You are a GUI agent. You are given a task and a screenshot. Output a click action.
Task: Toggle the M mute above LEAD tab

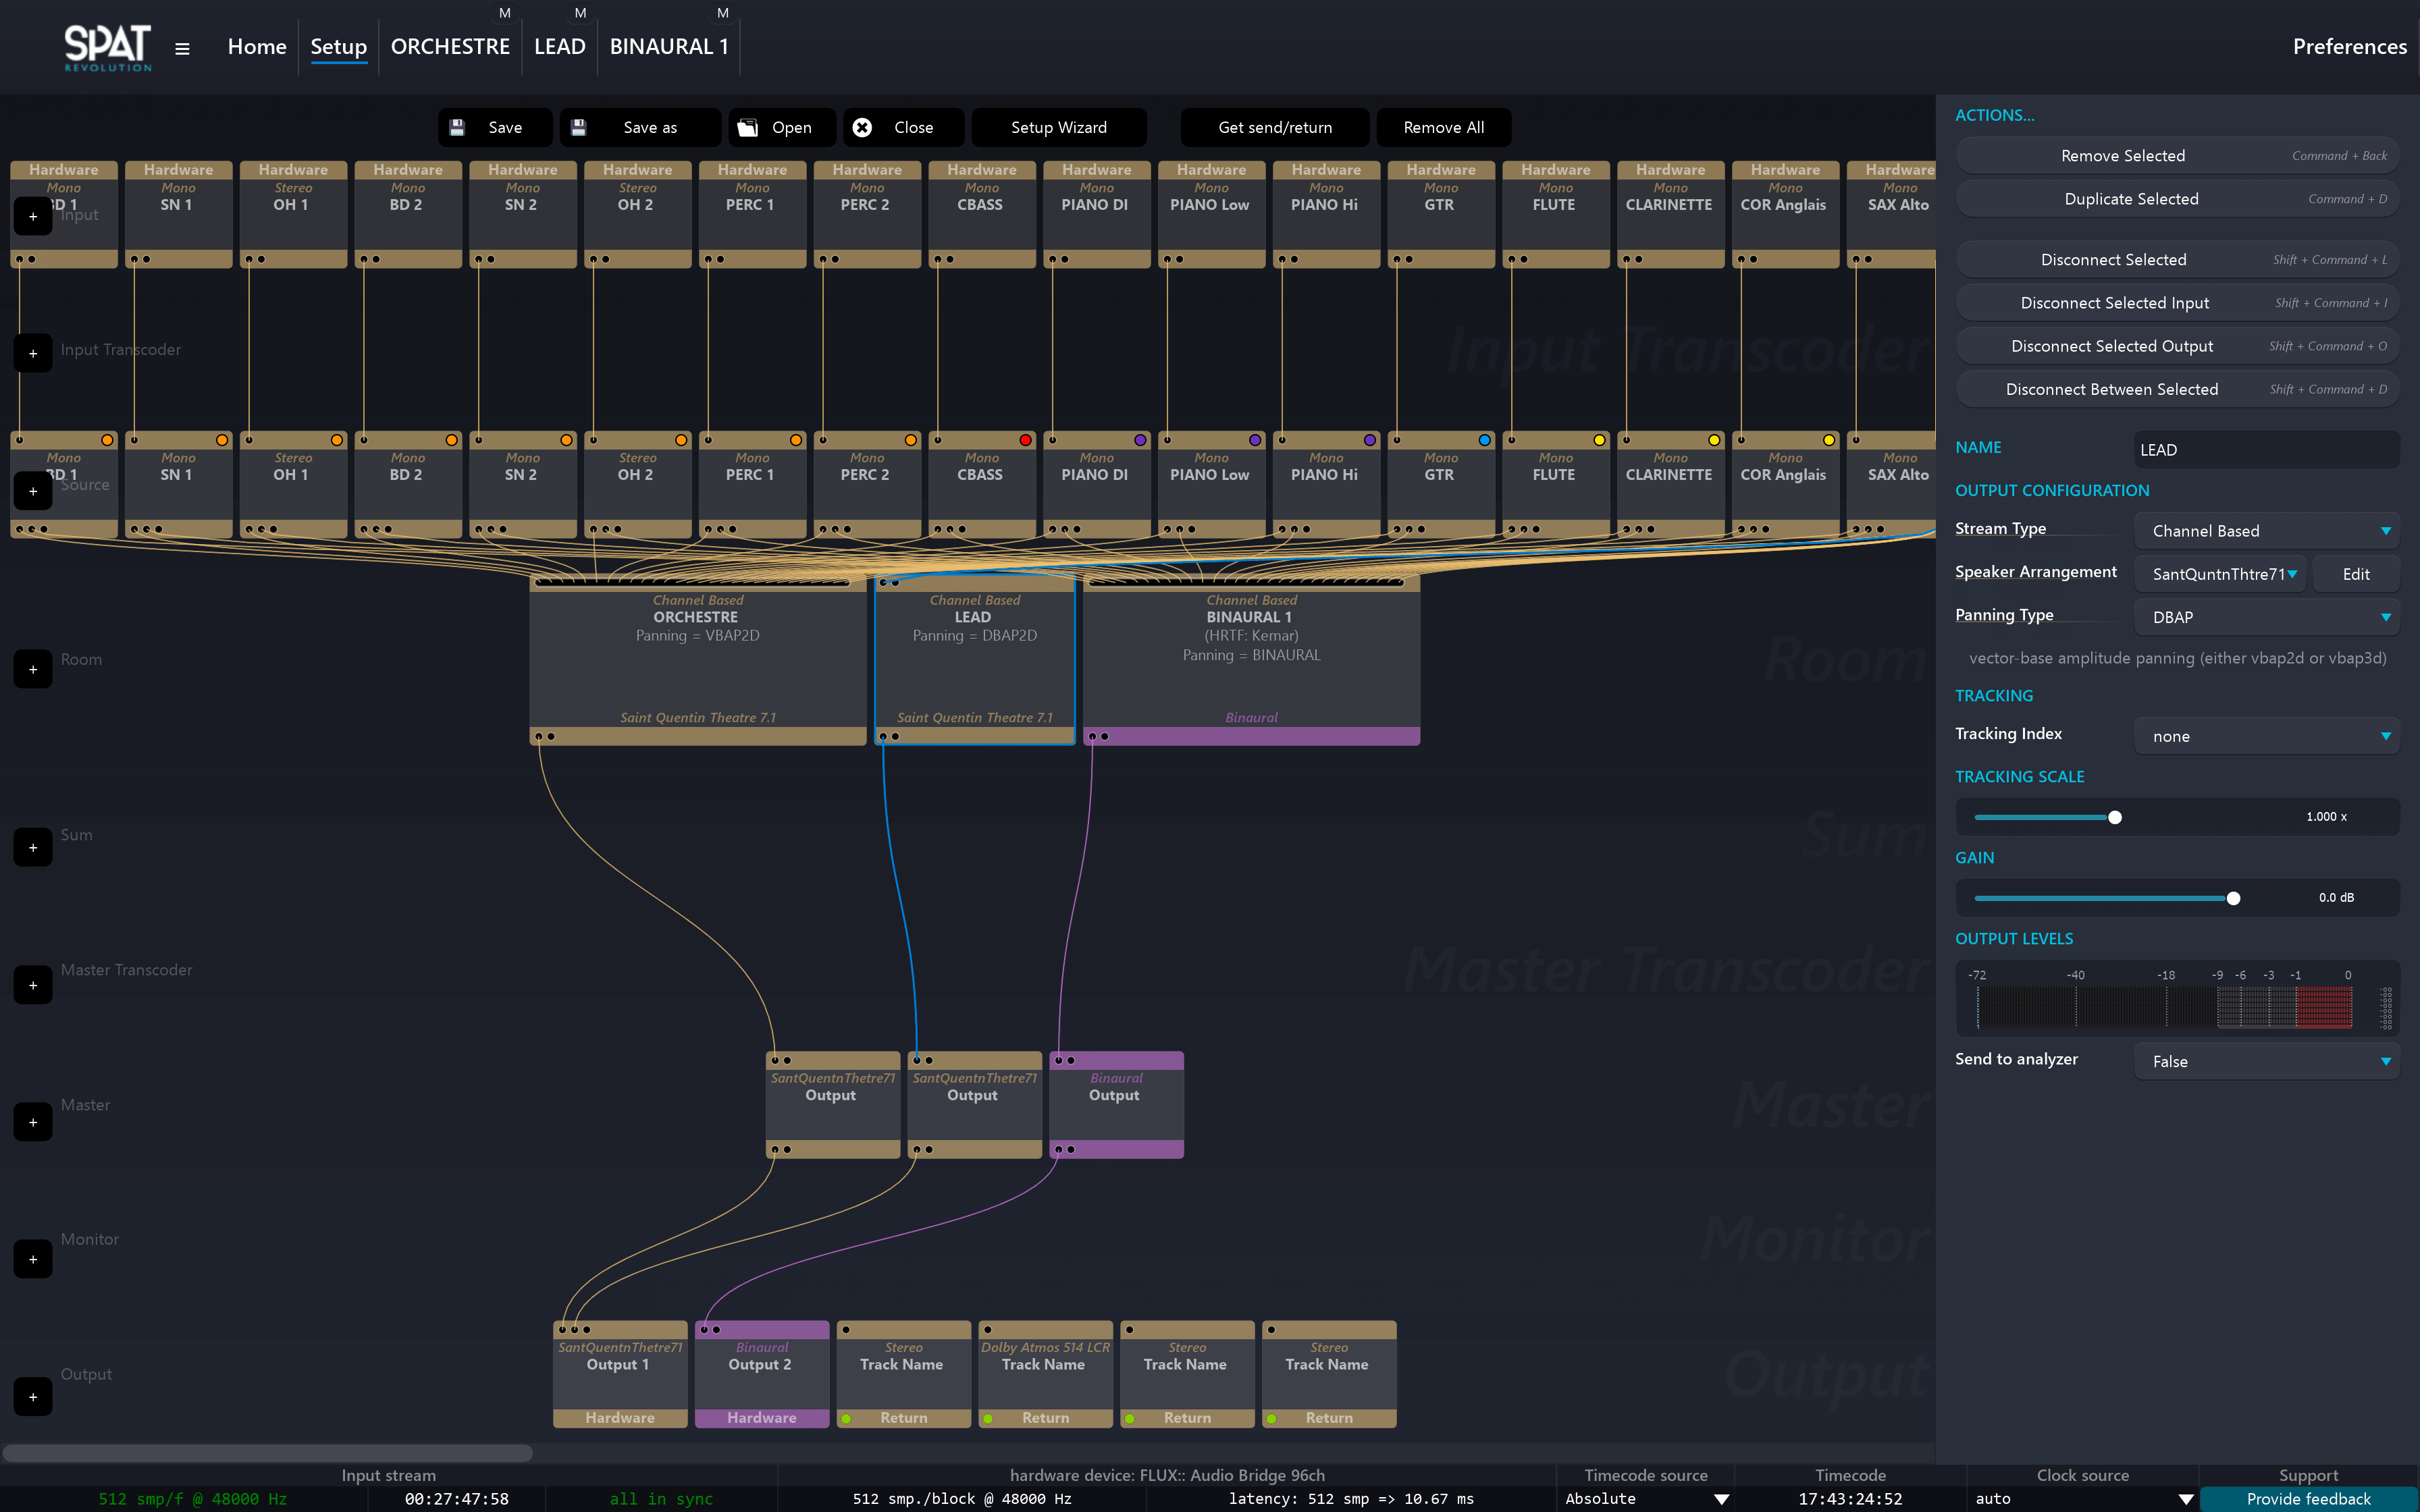pos(580,13)
